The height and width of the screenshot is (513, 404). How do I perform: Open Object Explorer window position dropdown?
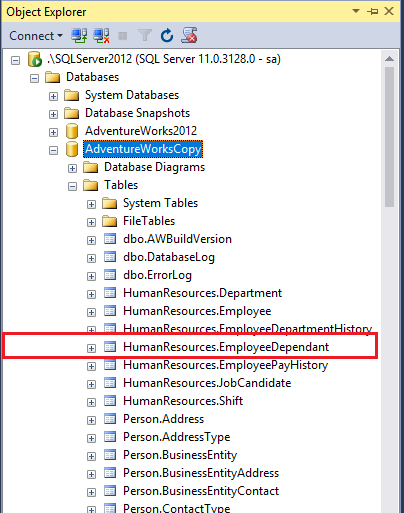[356, 11]
